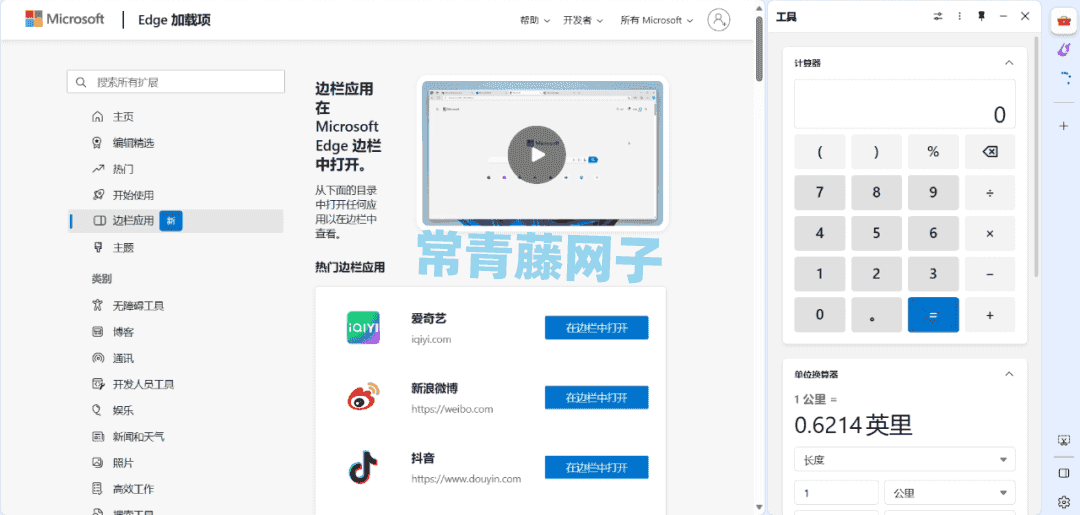
Task: Play the sidebar apps intro video
Action: tap(537, 154)
